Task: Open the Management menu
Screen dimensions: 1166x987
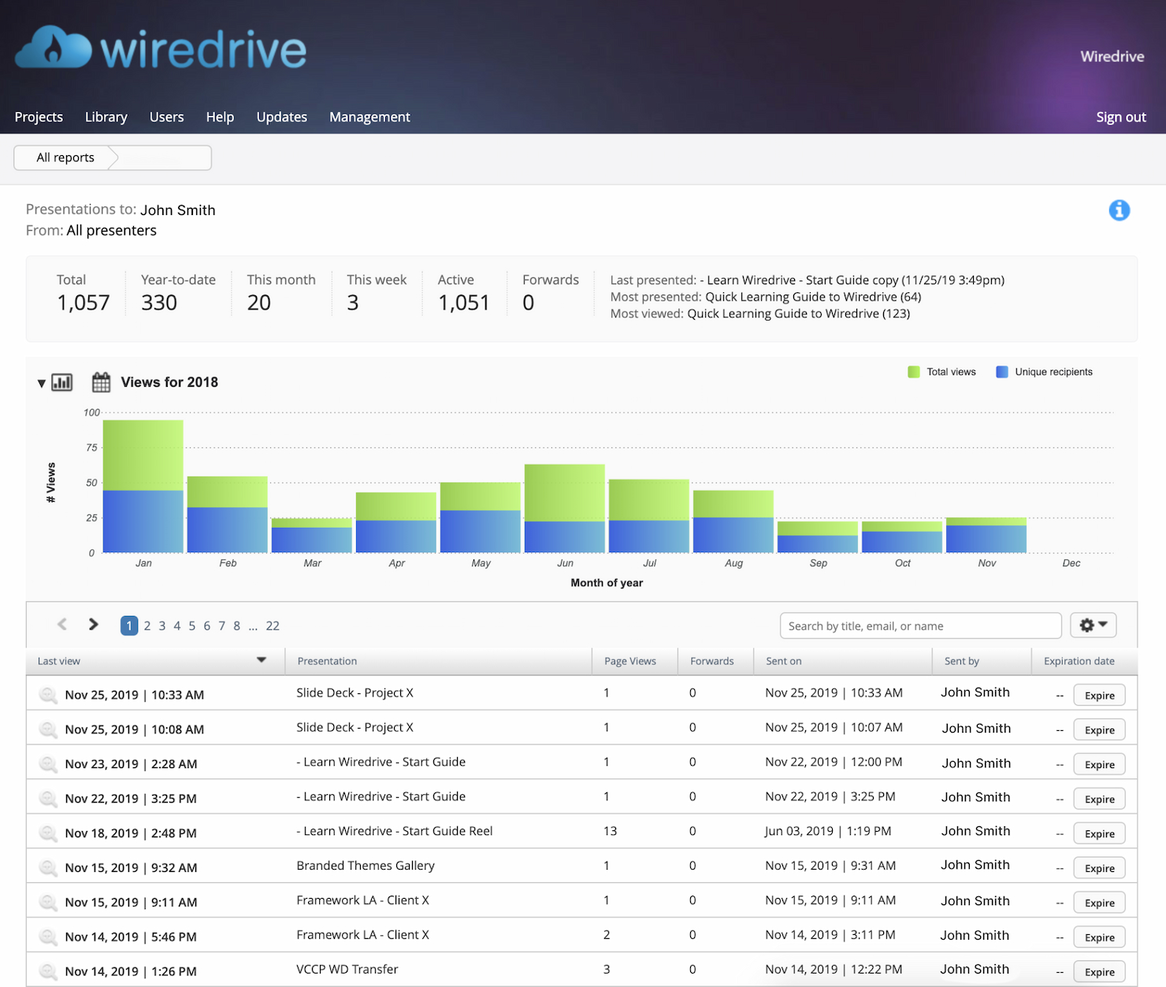Action: 370,117
